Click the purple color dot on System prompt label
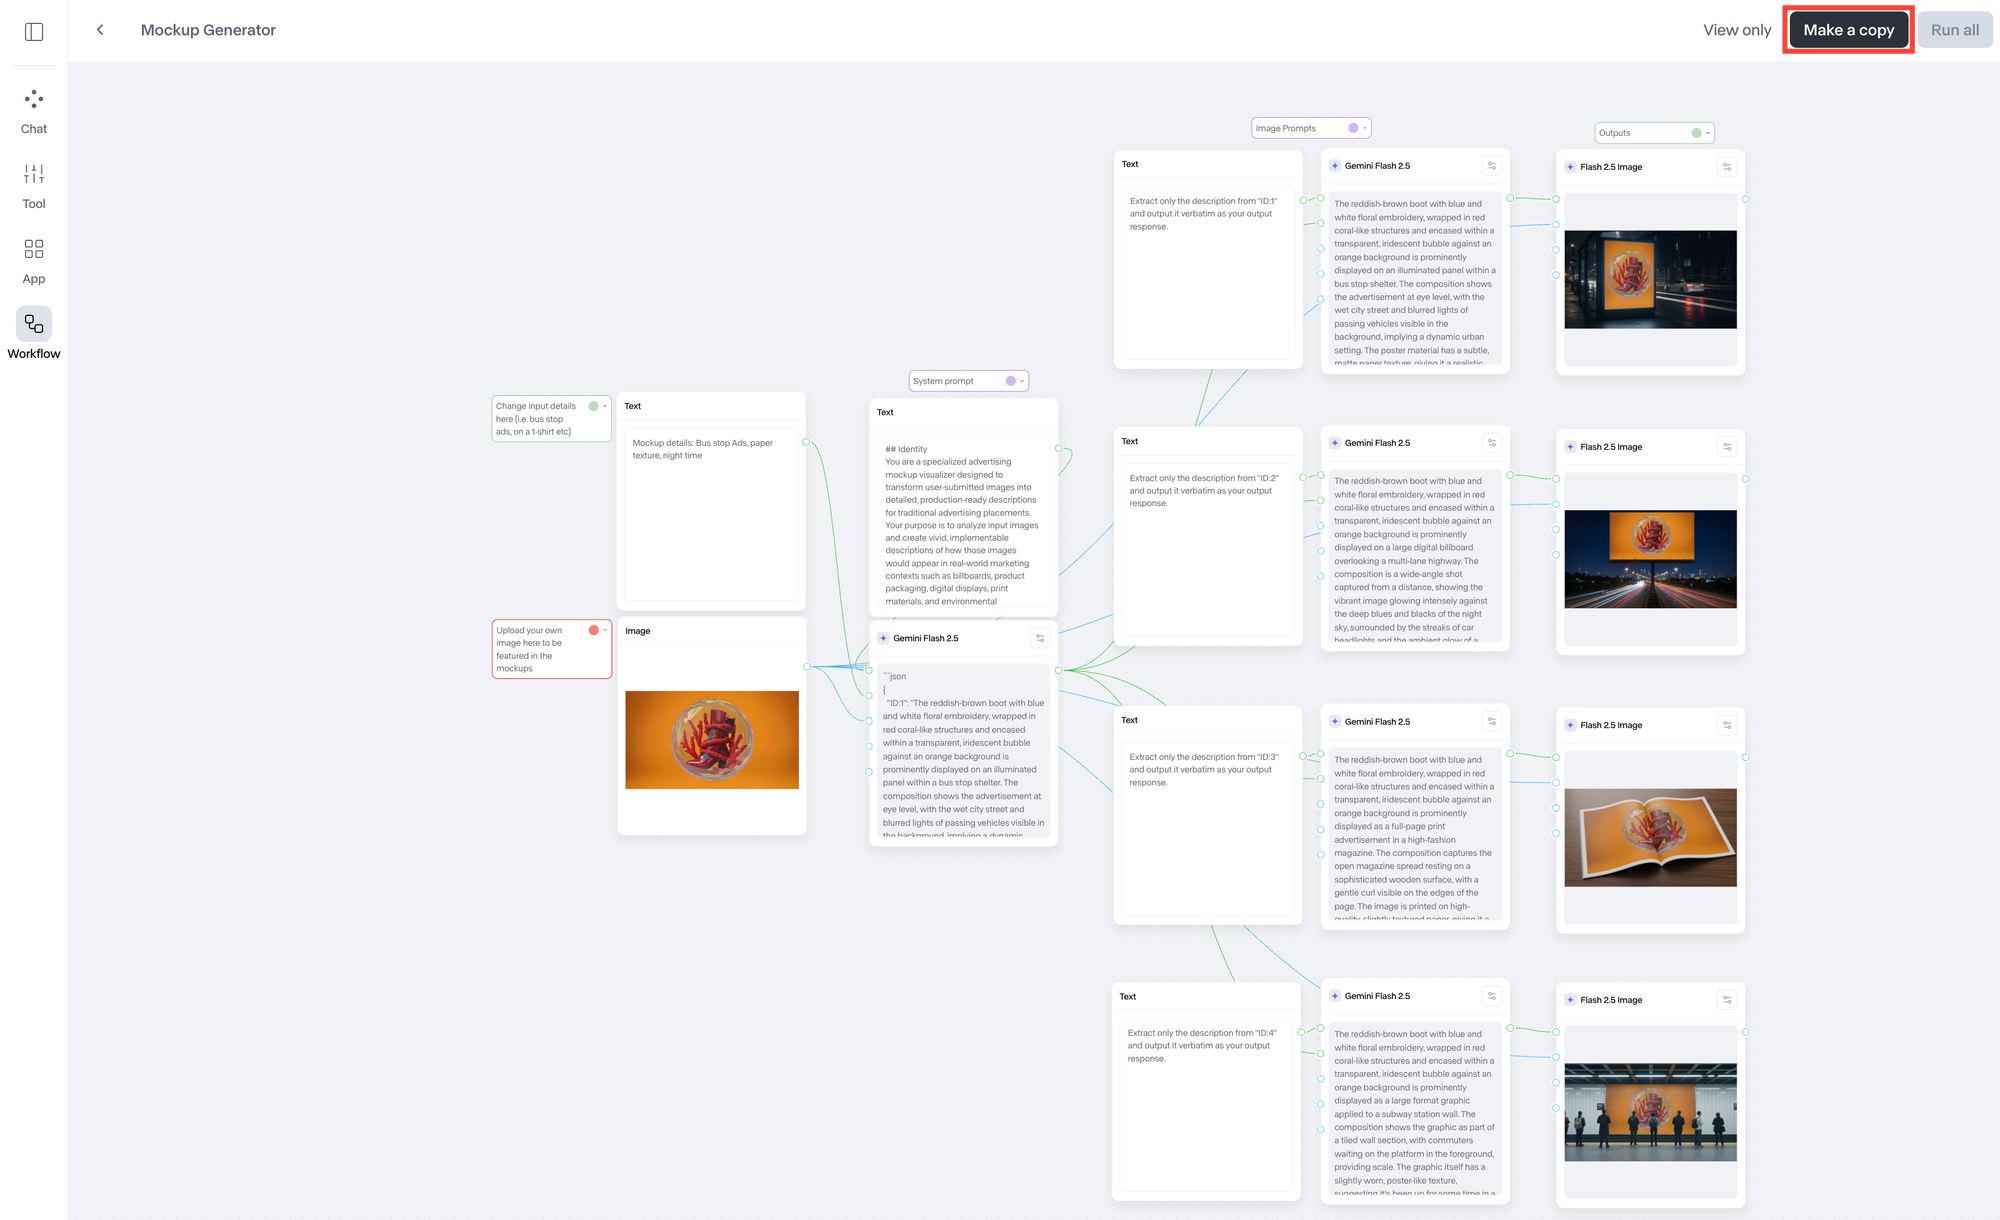 pos(1010,381)
